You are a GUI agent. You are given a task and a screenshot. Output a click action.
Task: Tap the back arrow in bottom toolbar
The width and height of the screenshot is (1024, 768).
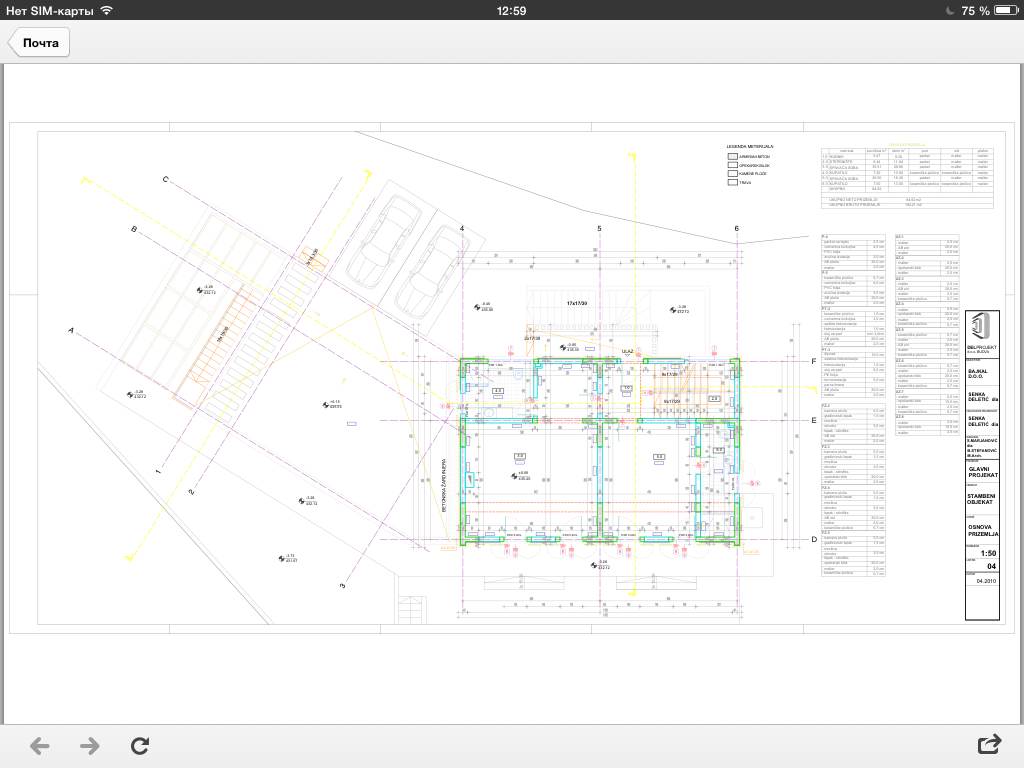click(x=40, y=745)
